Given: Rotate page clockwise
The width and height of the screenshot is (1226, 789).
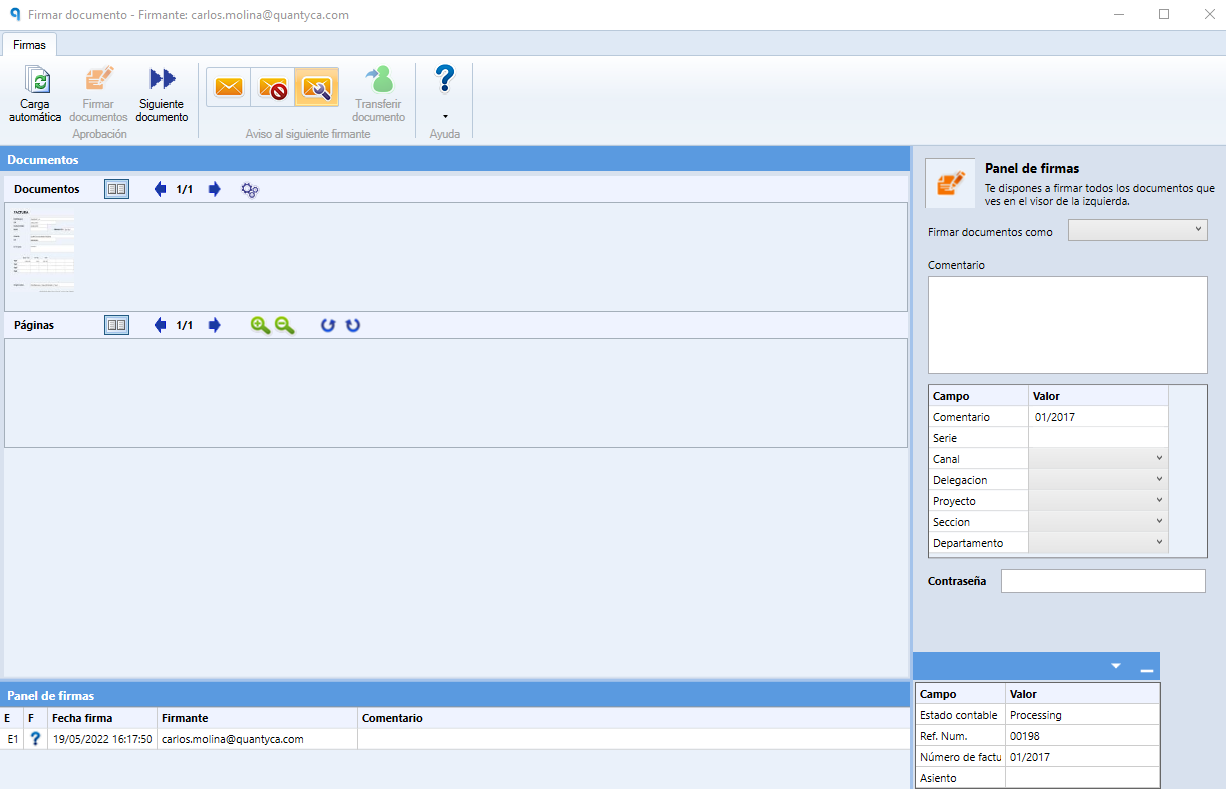Looking at the screenshot, I should pos(353,325).
